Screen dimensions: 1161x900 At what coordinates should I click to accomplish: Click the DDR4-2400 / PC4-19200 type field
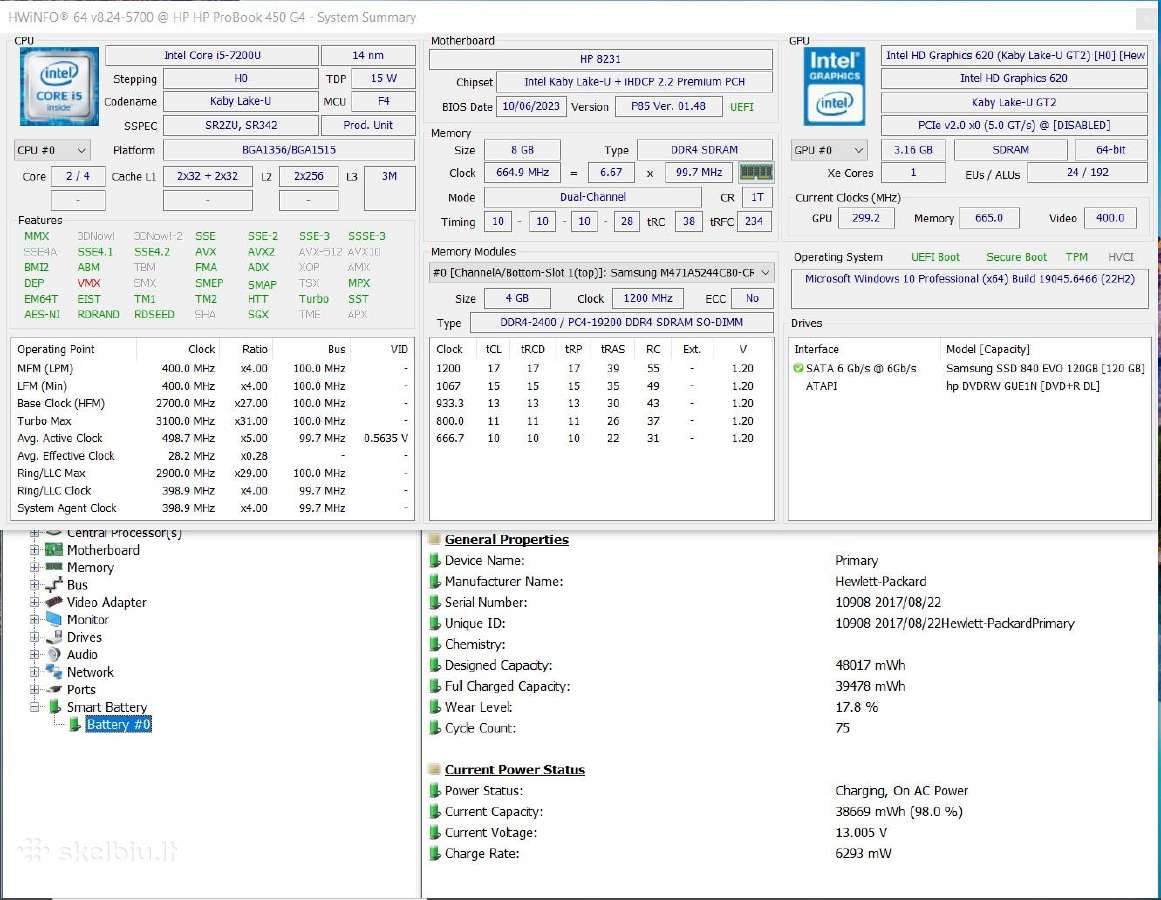pyautogui.click(x=621, y=322)
